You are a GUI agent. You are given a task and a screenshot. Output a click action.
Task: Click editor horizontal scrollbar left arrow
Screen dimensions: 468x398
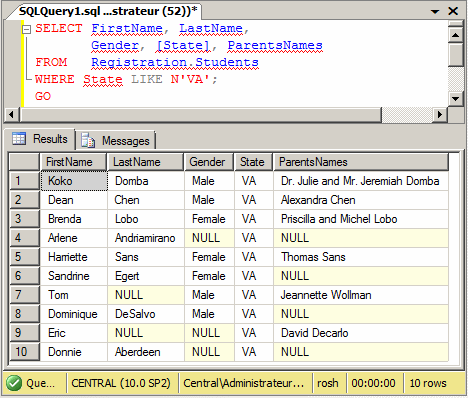pos(11,115)
